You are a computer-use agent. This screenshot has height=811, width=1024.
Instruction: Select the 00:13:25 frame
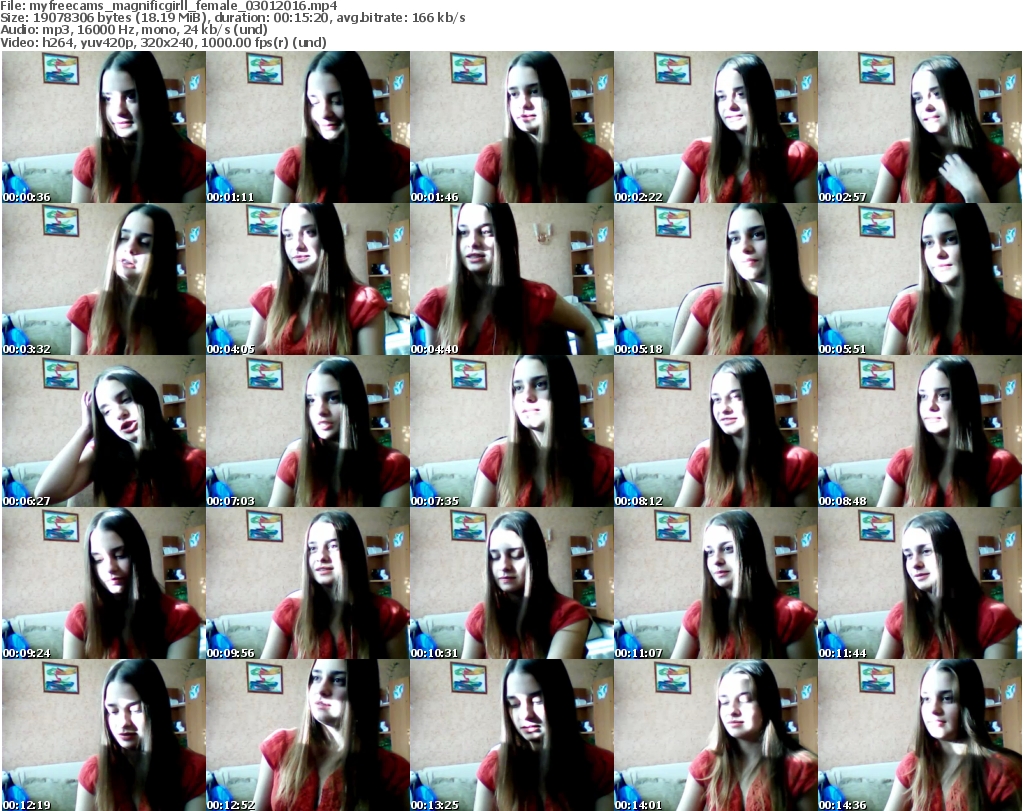pos(511,735)
